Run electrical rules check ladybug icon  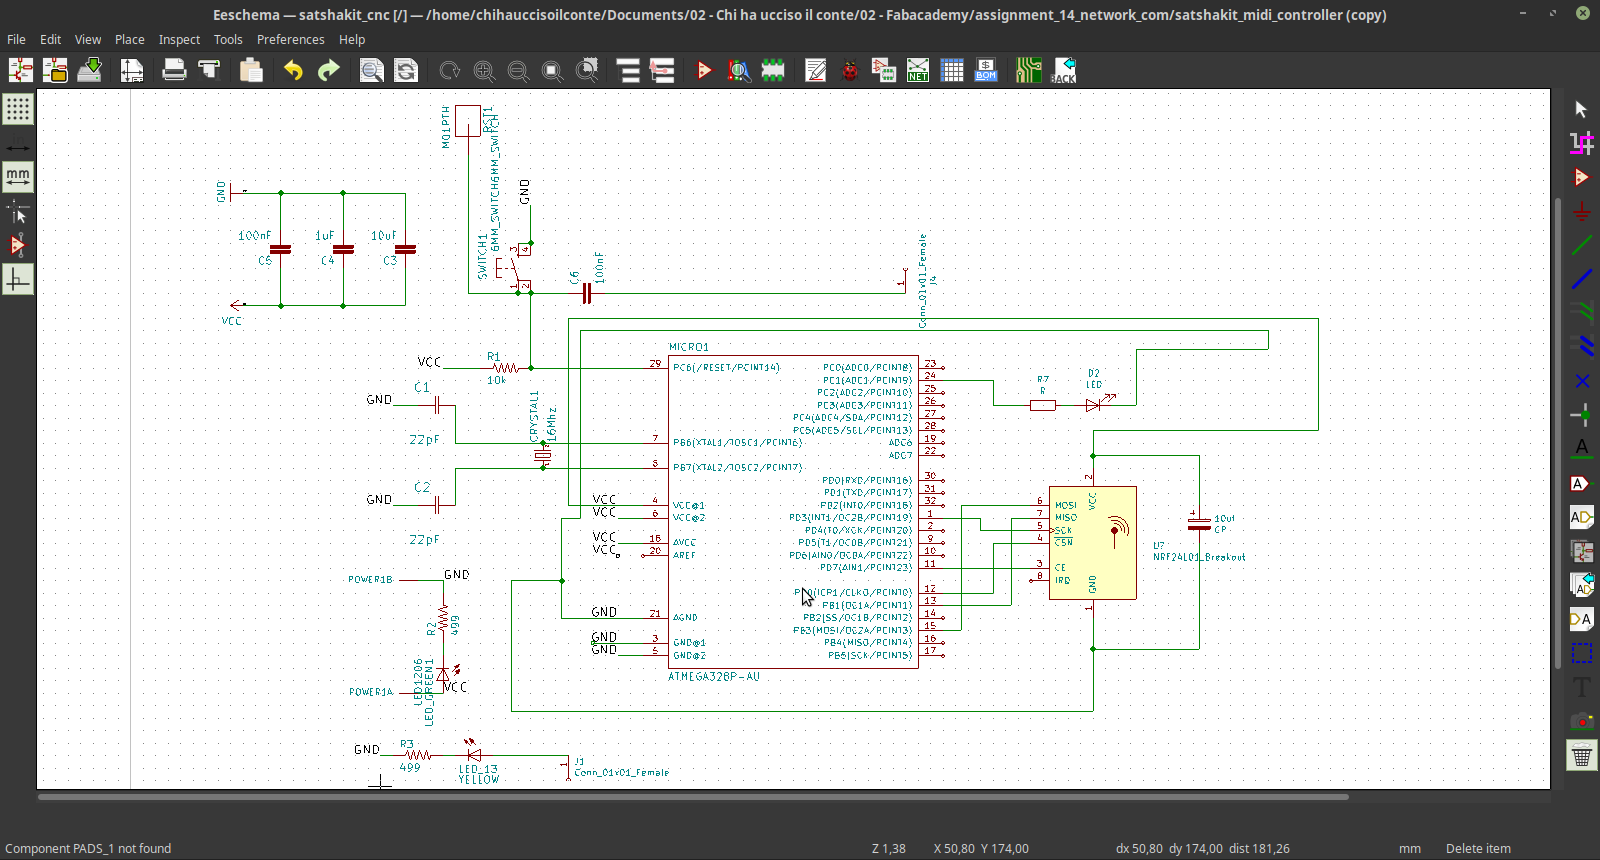pos(850,70)
